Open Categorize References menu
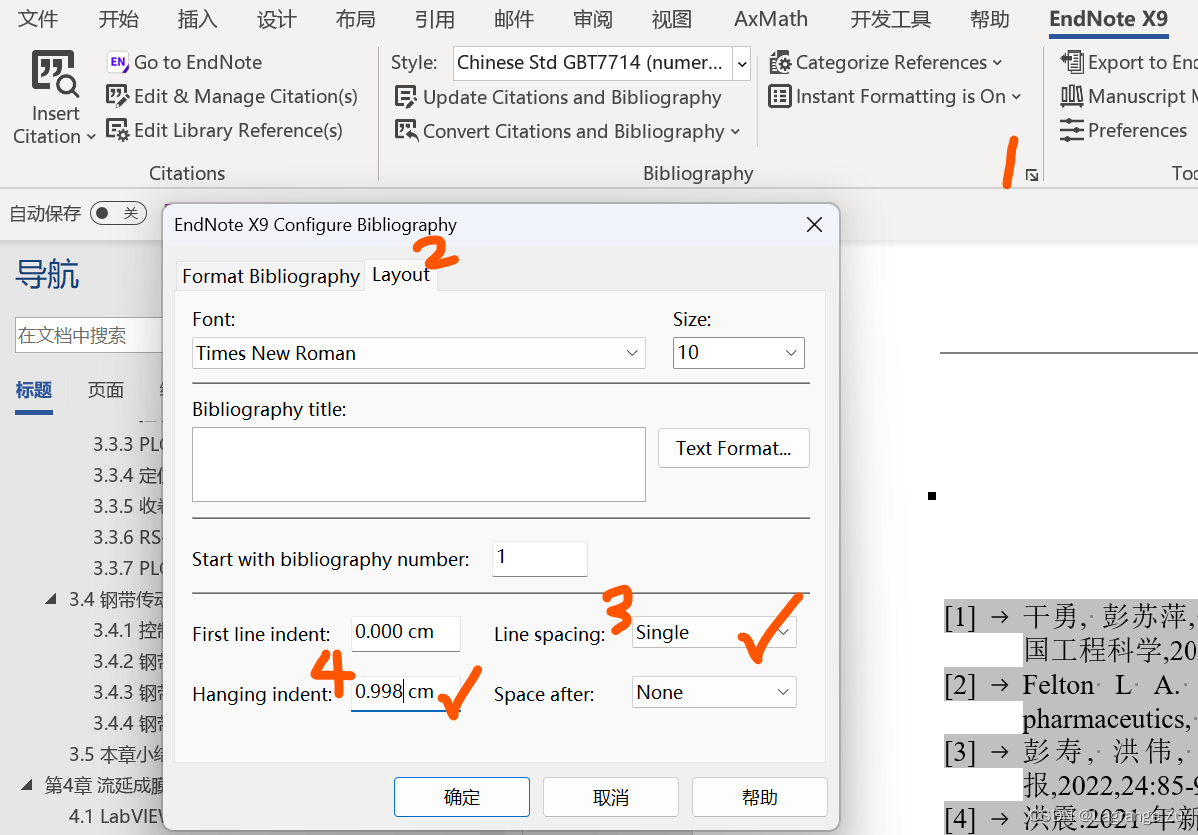The width and height of the screenshot is (1198, 835). 886,63
